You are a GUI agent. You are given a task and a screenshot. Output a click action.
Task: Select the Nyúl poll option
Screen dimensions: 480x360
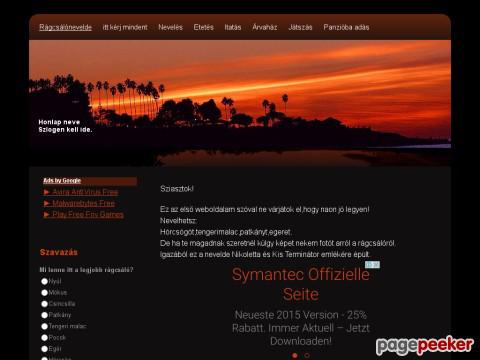44,281
